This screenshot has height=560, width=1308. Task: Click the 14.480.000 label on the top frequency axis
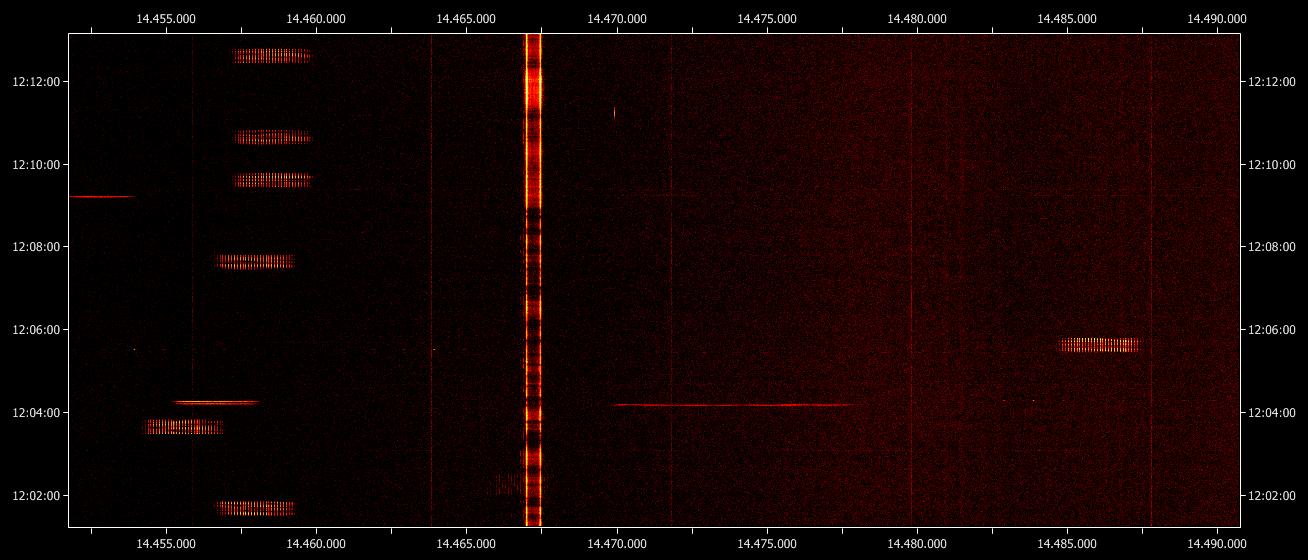(916, 18)
